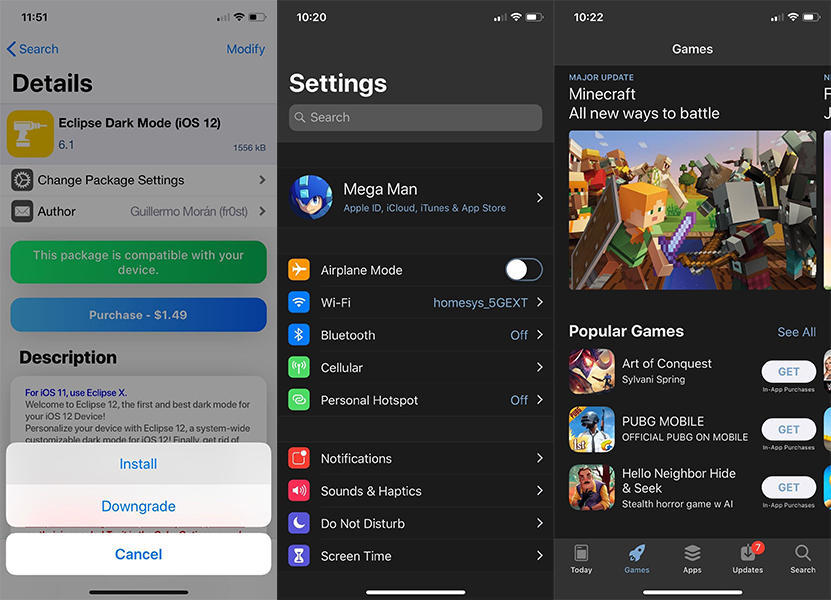Switch to the Updates tab
Viewport: 831px width, 600px height.
tap(748, 559)
